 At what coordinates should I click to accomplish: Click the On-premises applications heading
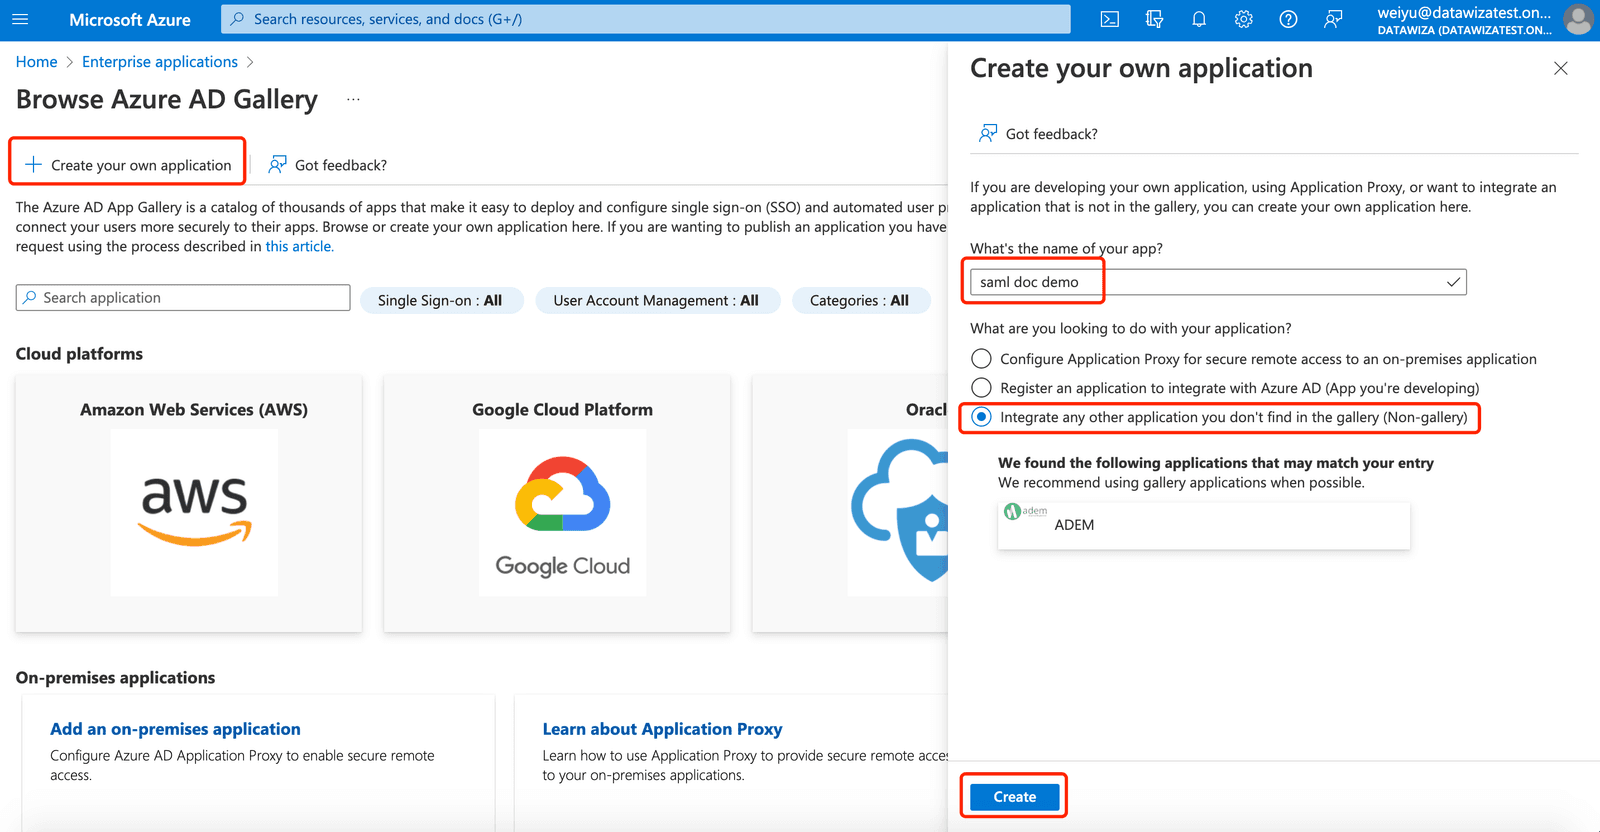pos(115,678)
